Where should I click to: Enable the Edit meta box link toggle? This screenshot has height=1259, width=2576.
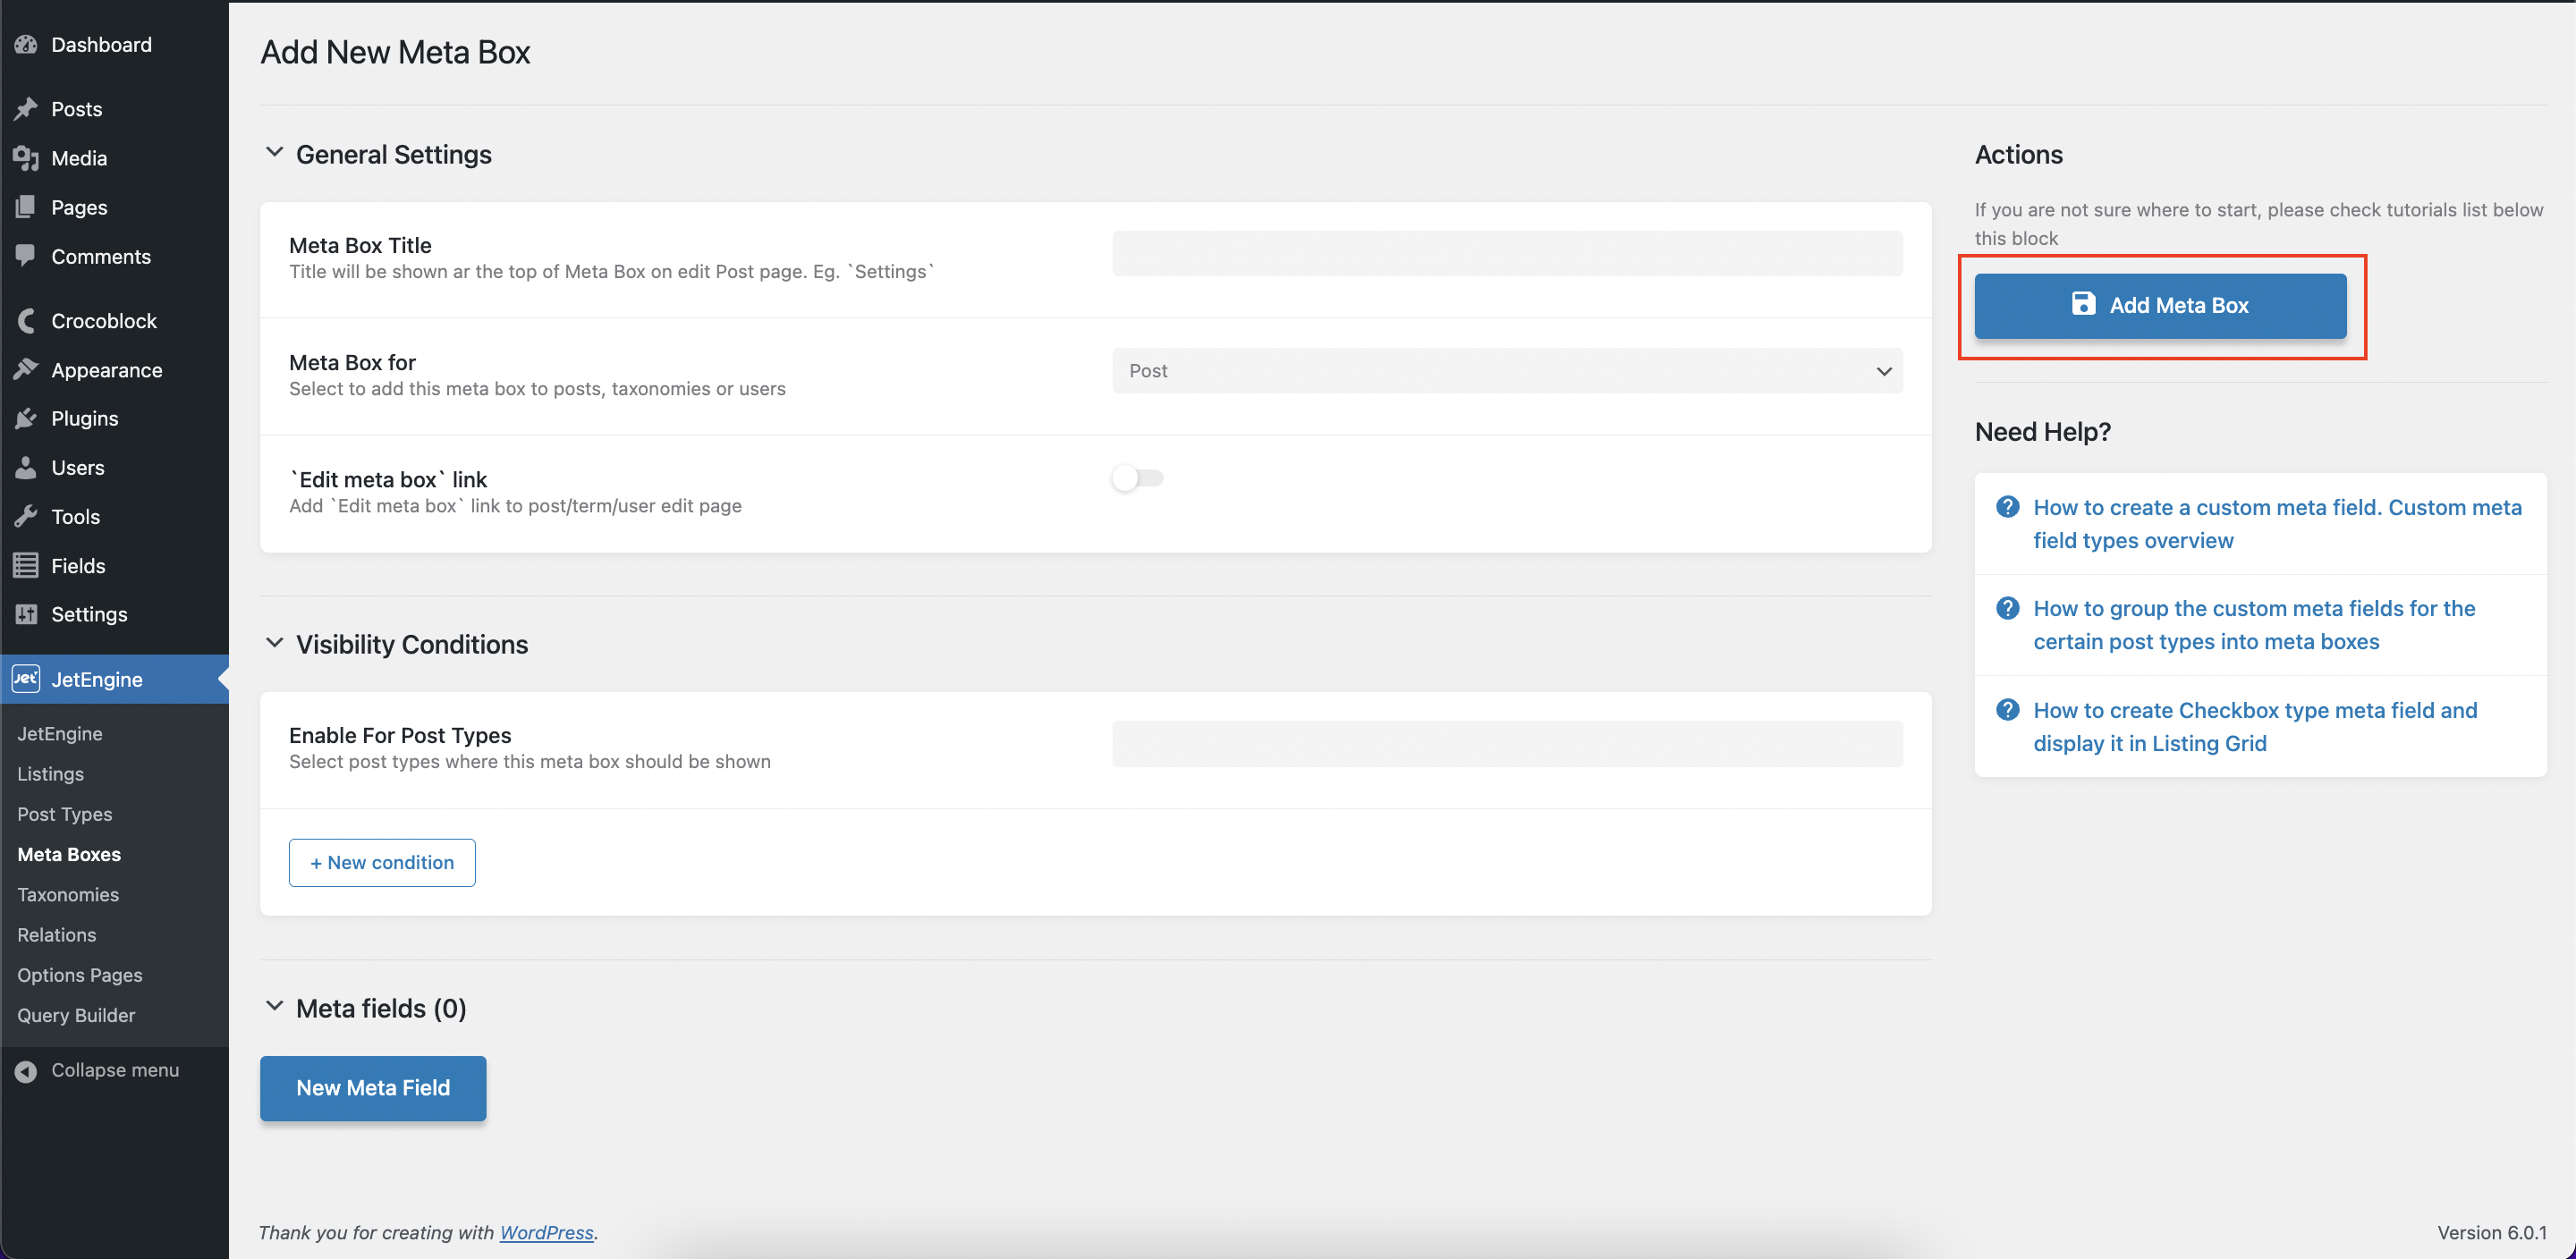(1137, 478)
